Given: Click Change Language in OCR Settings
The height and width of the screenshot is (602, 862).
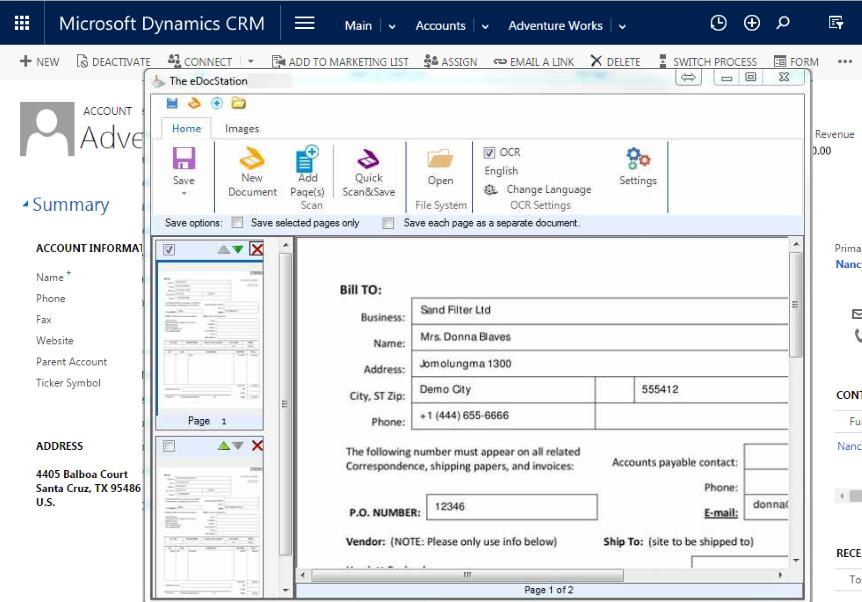Looking at the screenshot, I should point(548,189).
